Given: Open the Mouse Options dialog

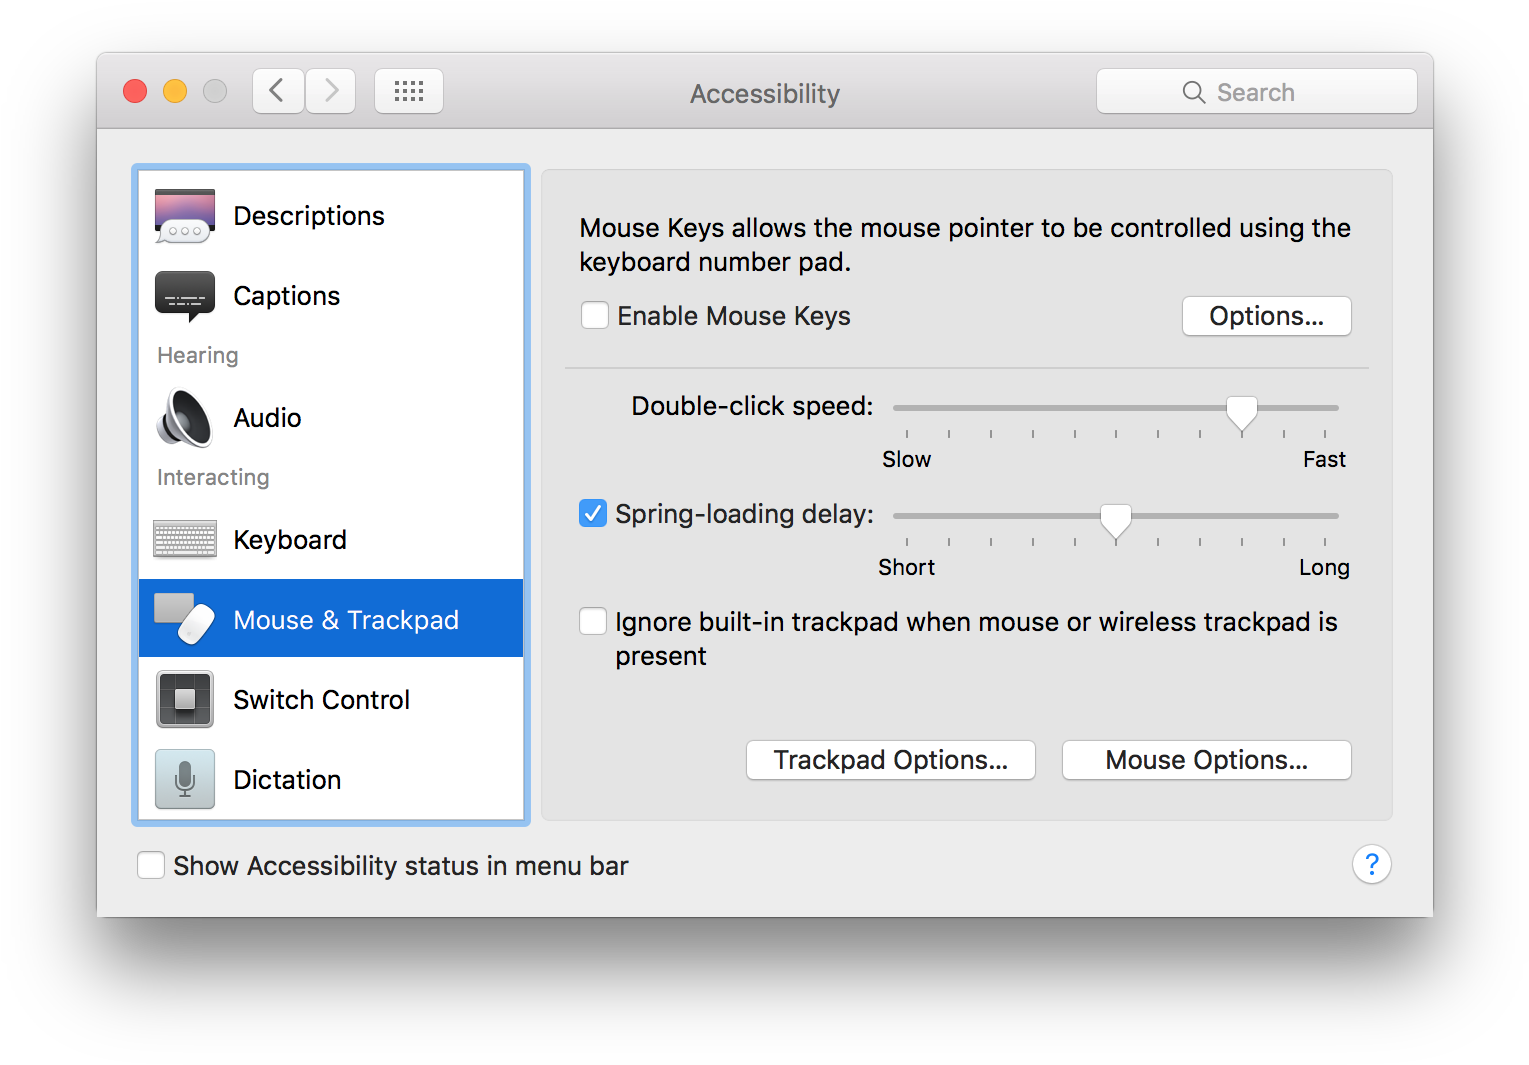Looking at the screenshot, I should [1205, 759].
